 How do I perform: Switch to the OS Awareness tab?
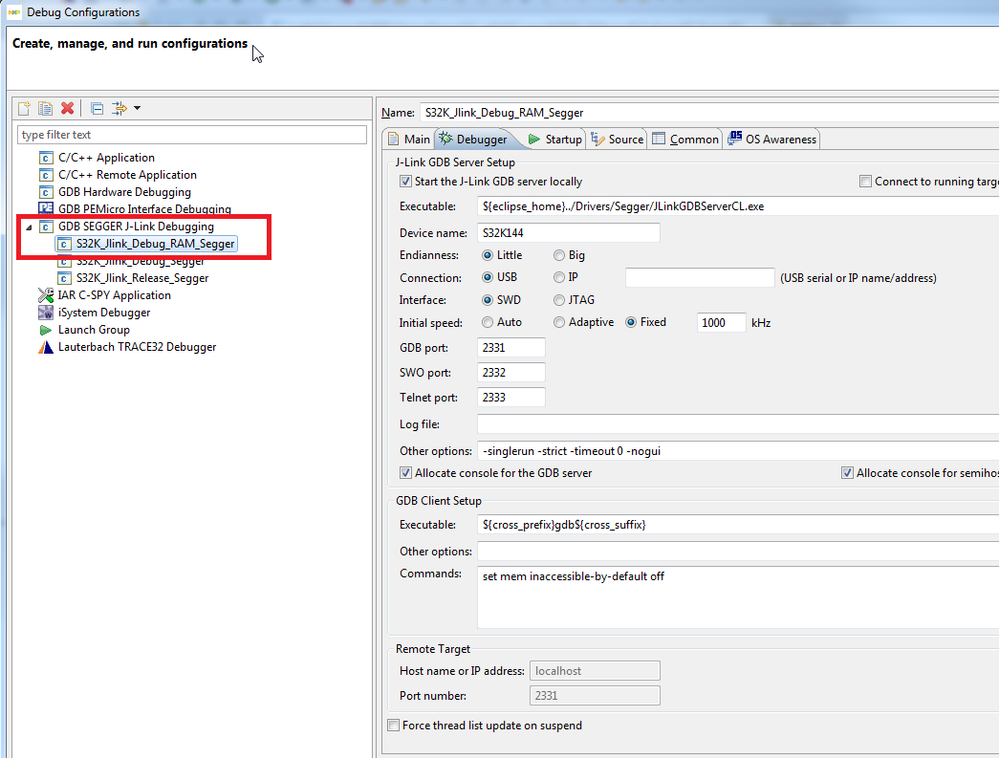click(x=772, y=139)
